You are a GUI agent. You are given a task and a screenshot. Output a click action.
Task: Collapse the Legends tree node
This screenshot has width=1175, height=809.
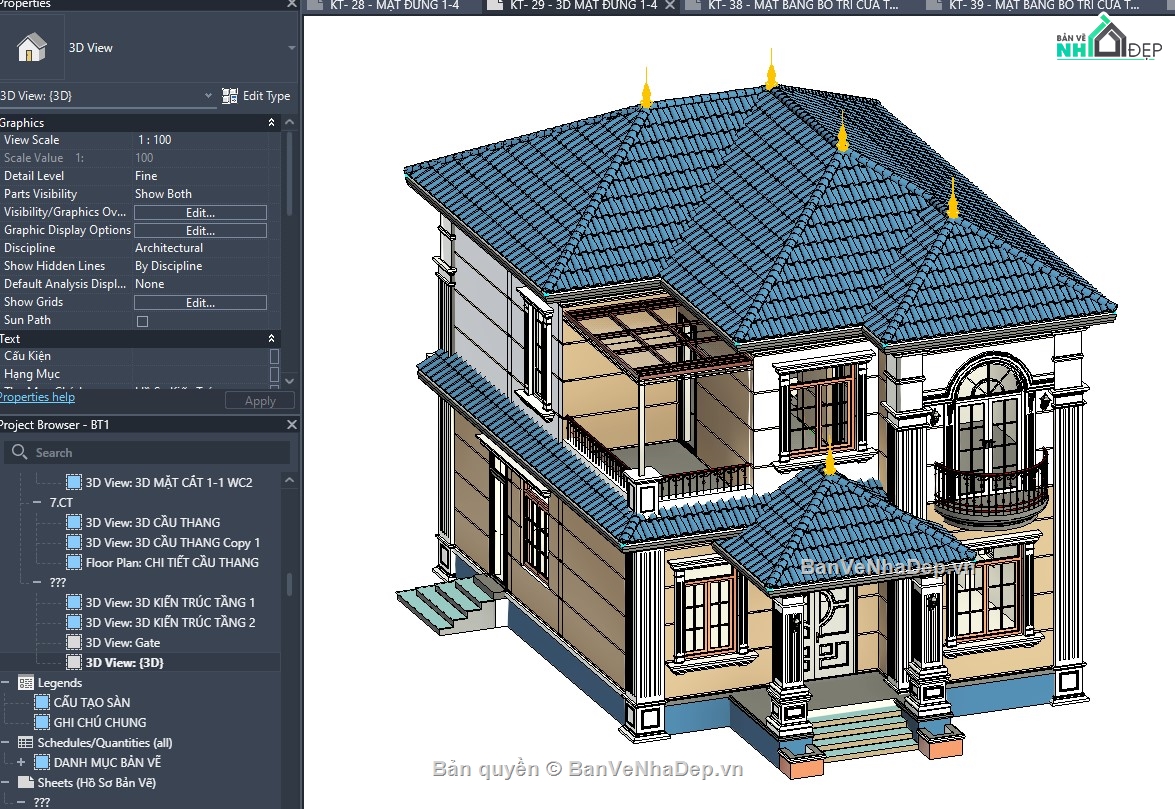pyautogui.click(x=5, y=683)
